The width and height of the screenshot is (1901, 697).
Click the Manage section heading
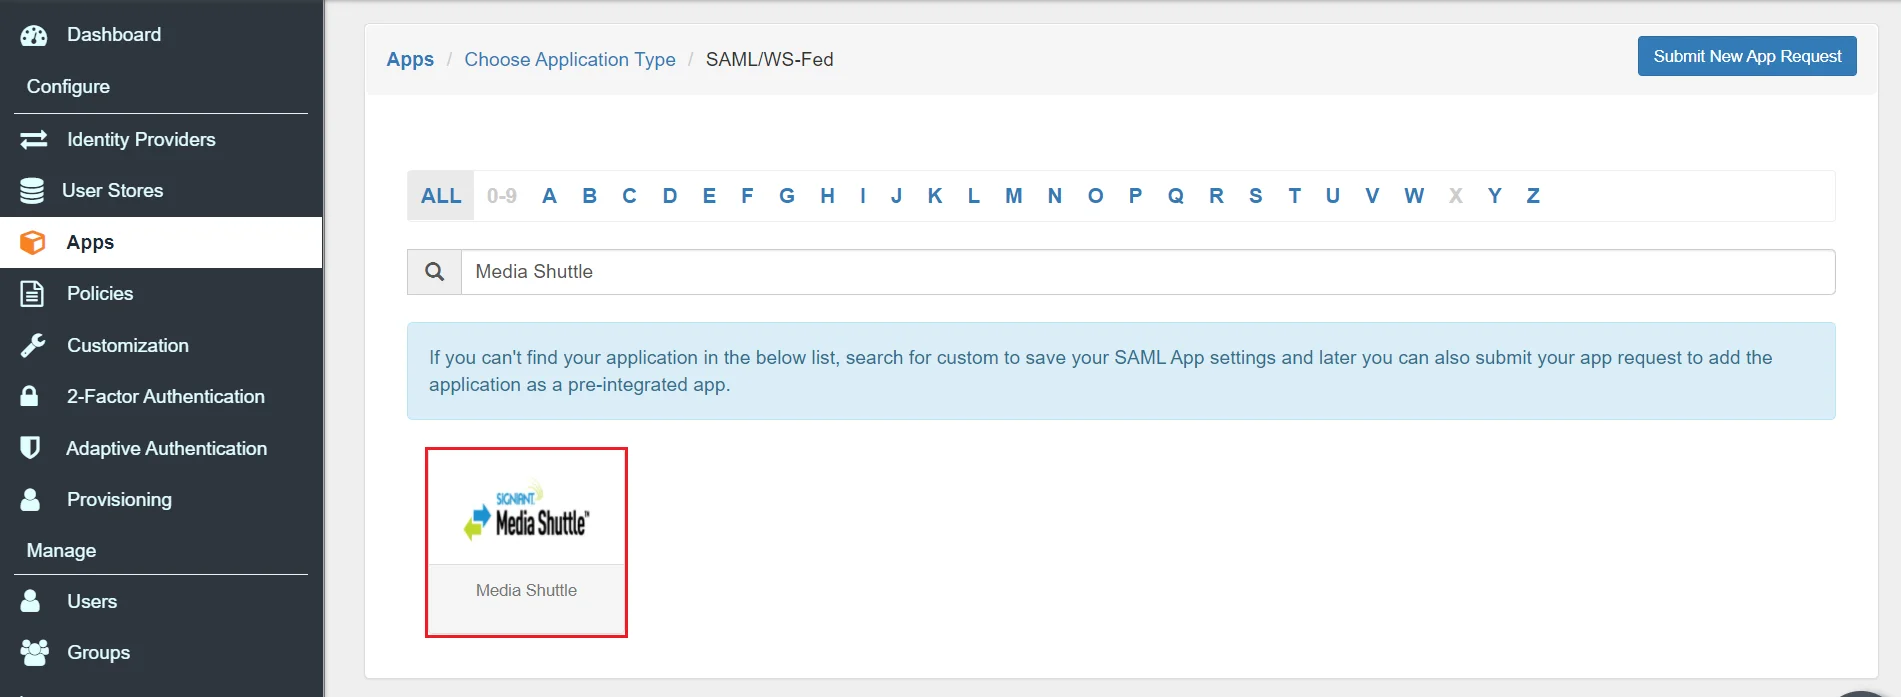tap(61, 550)
